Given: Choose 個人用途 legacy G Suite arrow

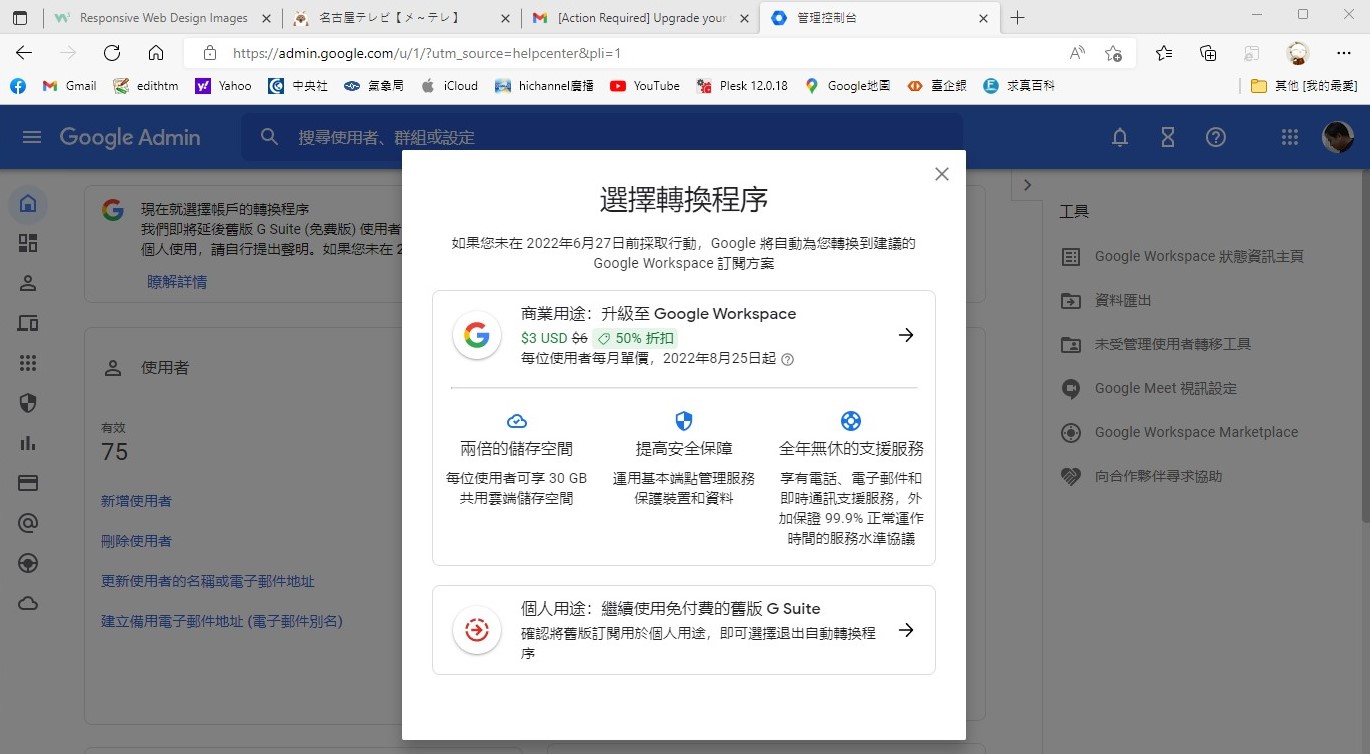Looking at the screenshot, I should pyautogui.click(x=906, y=630).
